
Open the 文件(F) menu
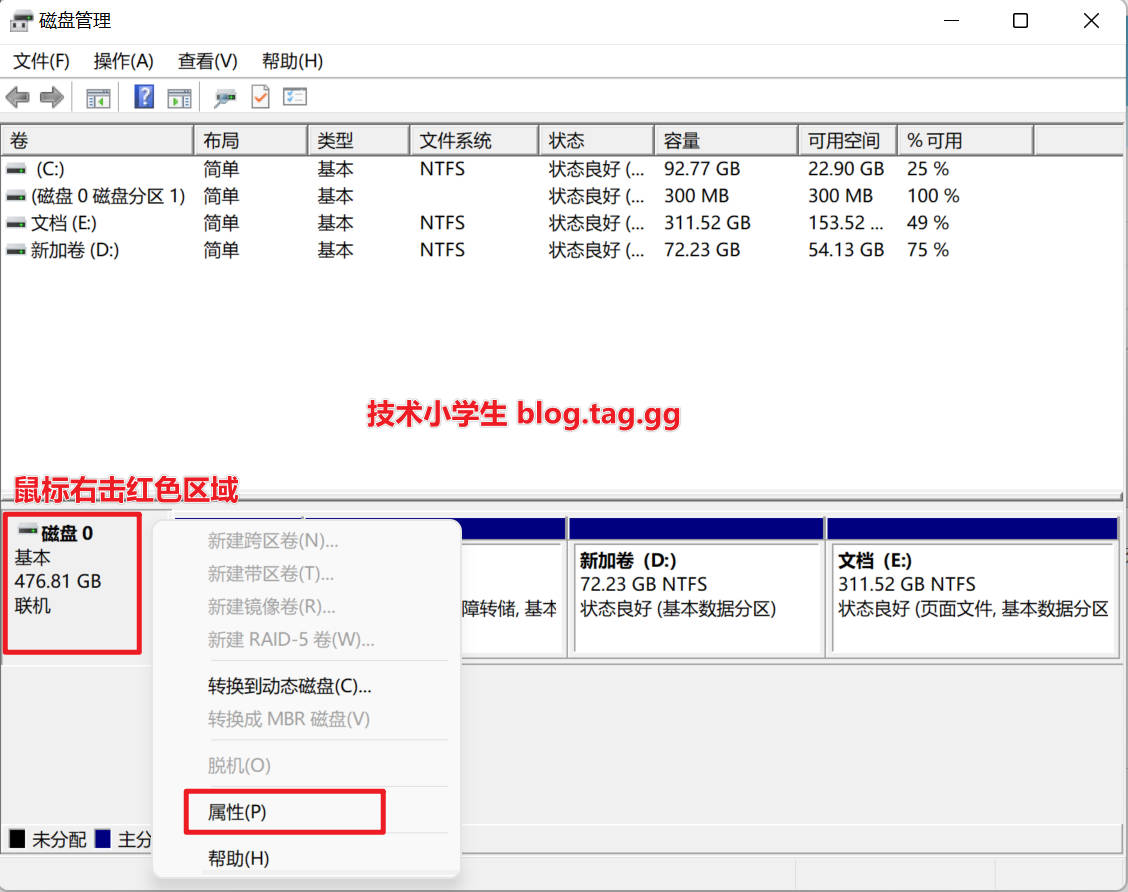[x=41, y=61]
